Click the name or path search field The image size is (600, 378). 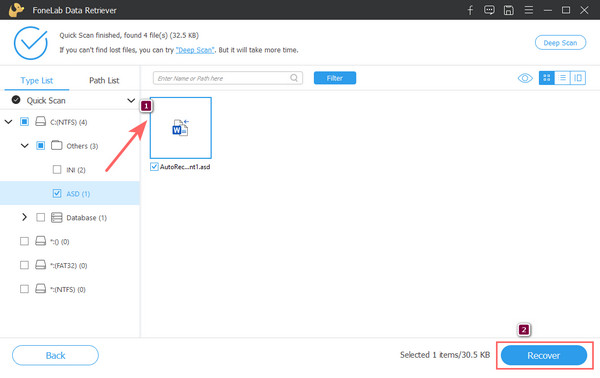[228, 78]
